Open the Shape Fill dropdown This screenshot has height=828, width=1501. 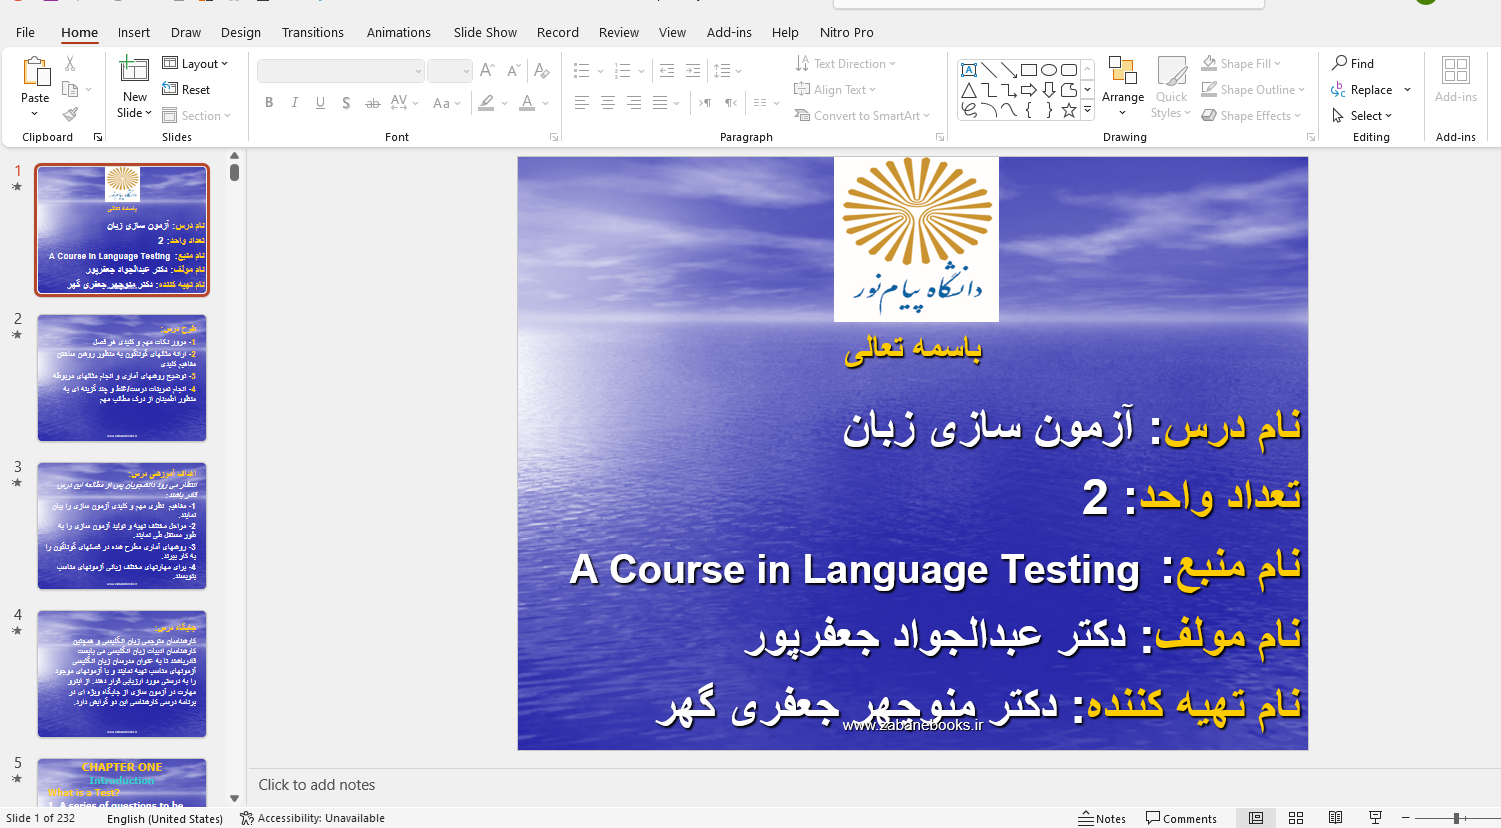[1241, 63]
